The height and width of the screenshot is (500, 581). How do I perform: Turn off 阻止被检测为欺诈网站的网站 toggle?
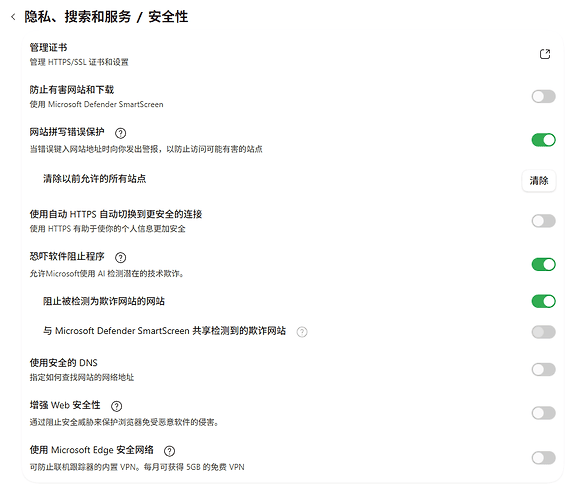click(x=544, y=301)
